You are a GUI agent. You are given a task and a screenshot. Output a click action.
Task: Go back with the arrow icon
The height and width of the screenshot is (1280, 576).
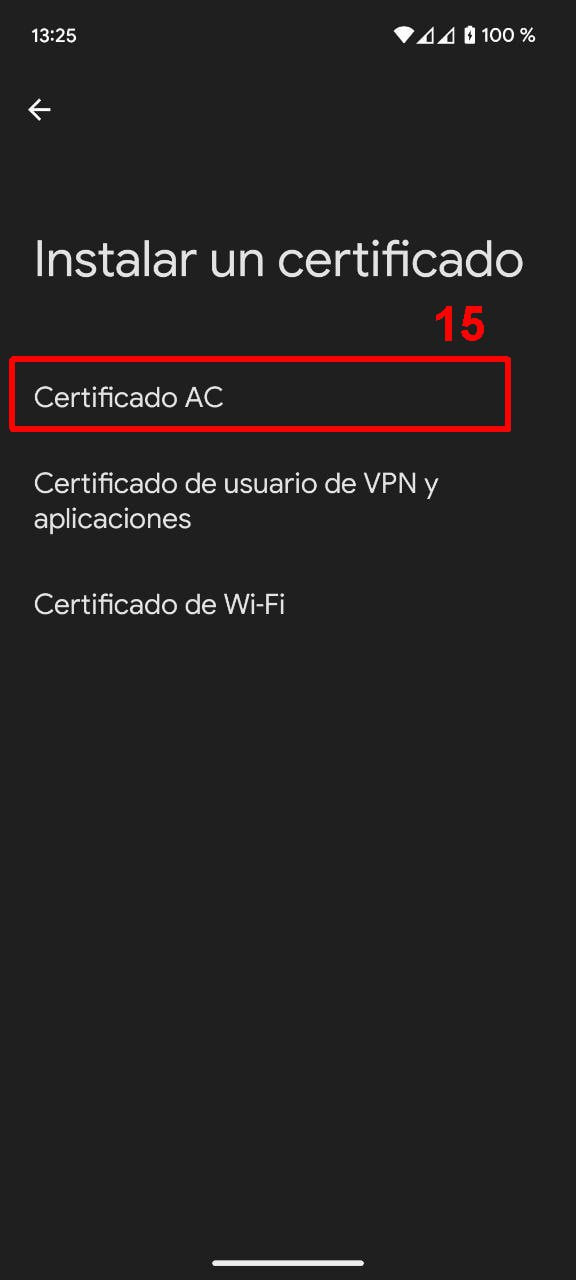[x=39, y=110]
